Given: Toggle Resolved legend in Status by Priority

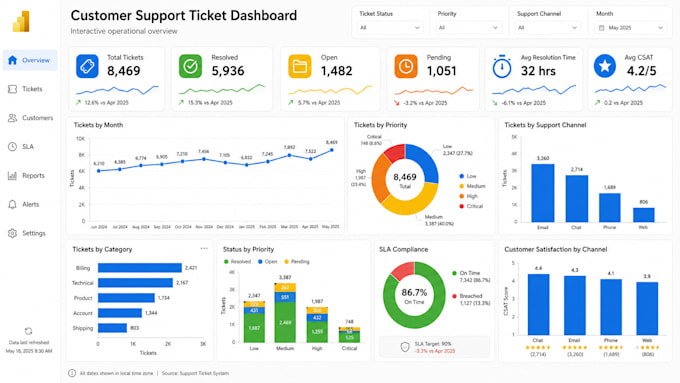Looking at the screenshot, I should click(237, 262).
